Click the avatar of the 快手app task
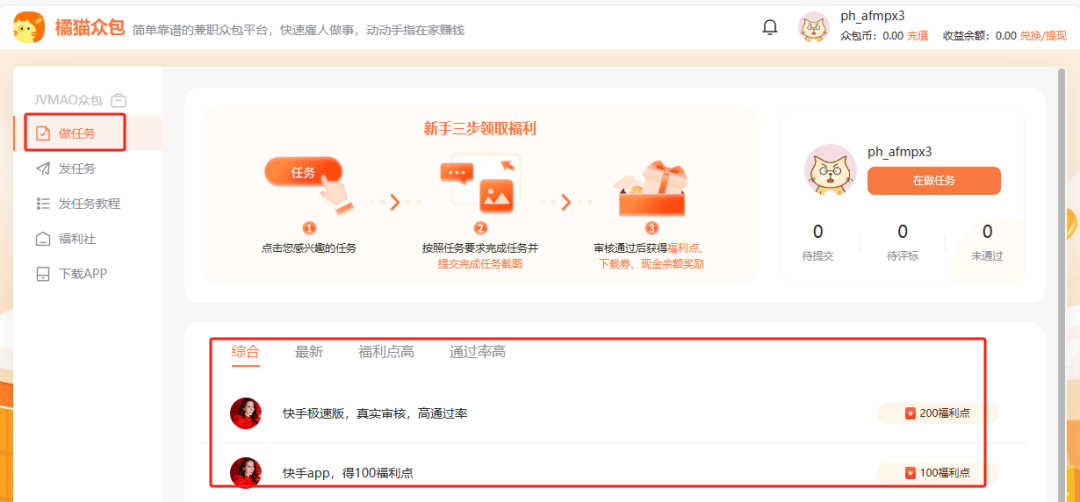The height and width of the screenshot is (502, 1080). (246, 472)
